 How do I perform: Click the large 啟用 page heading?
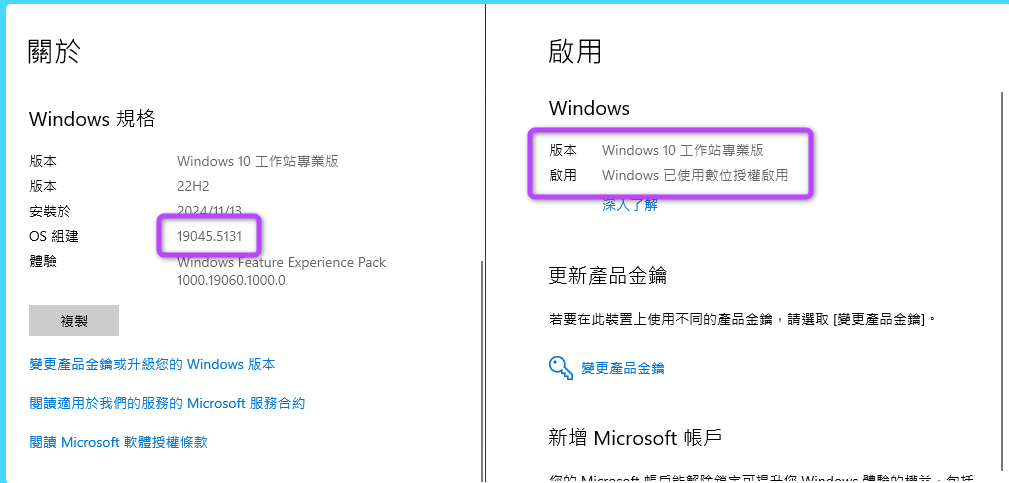[x=575, y=51]
